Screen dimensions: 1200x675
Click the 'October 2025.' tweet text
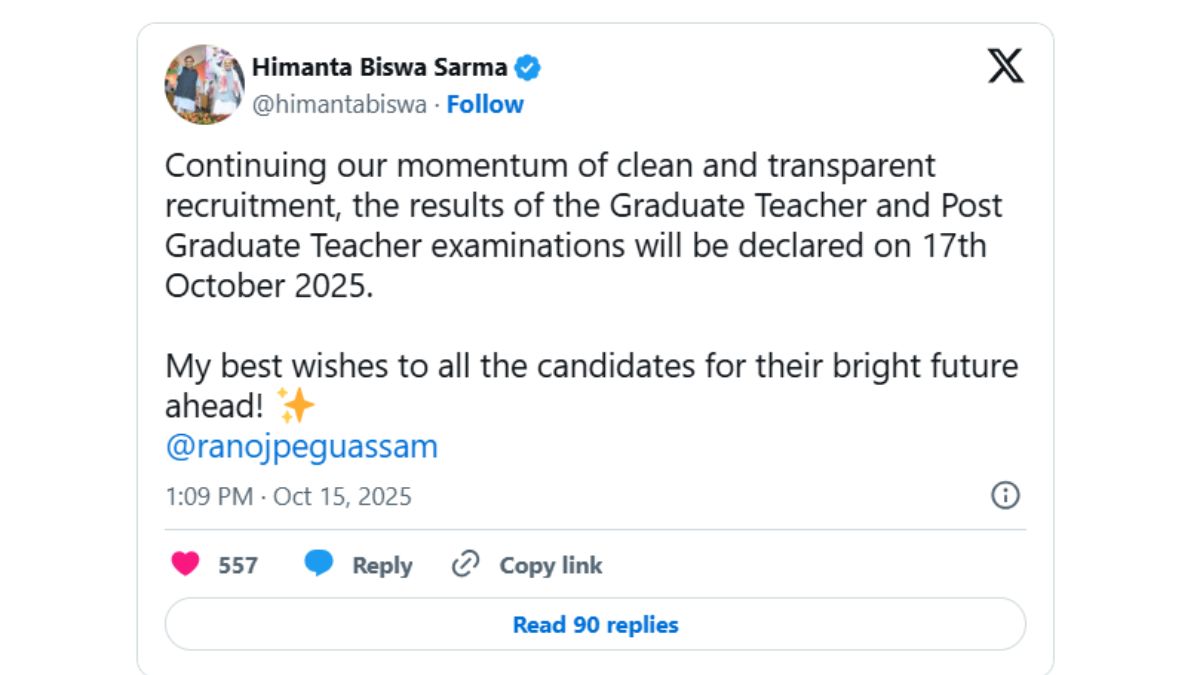[x=268, y=286]
